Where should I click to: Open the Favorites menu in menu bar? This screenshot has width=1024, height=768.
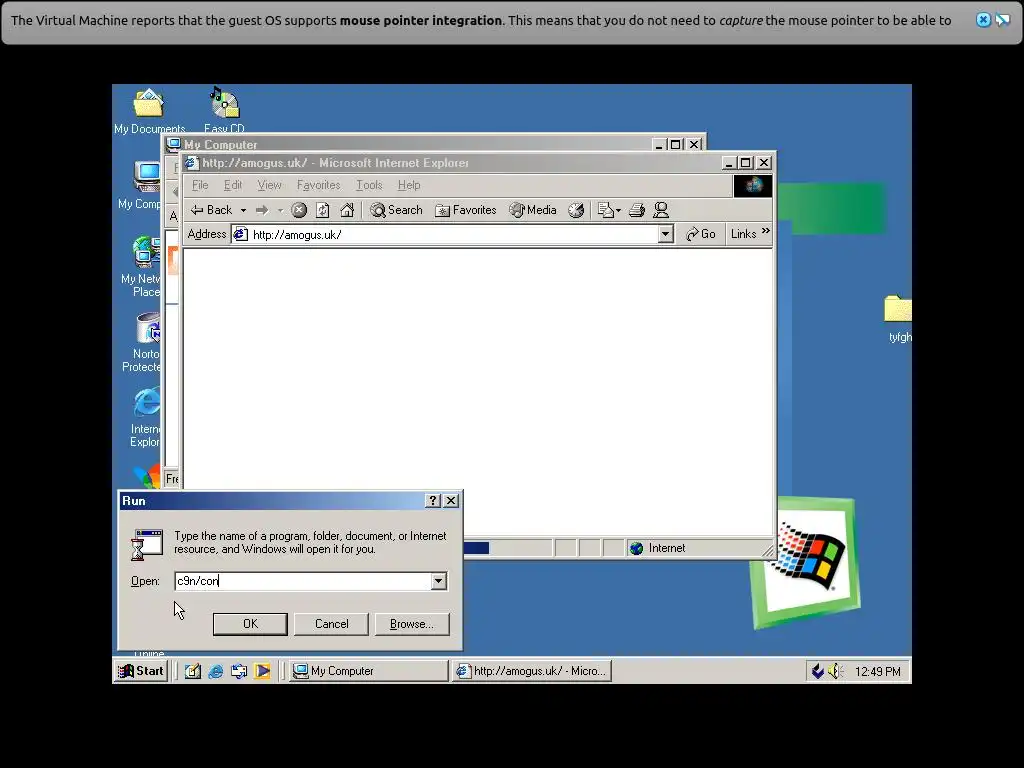[x=318, y=185]
